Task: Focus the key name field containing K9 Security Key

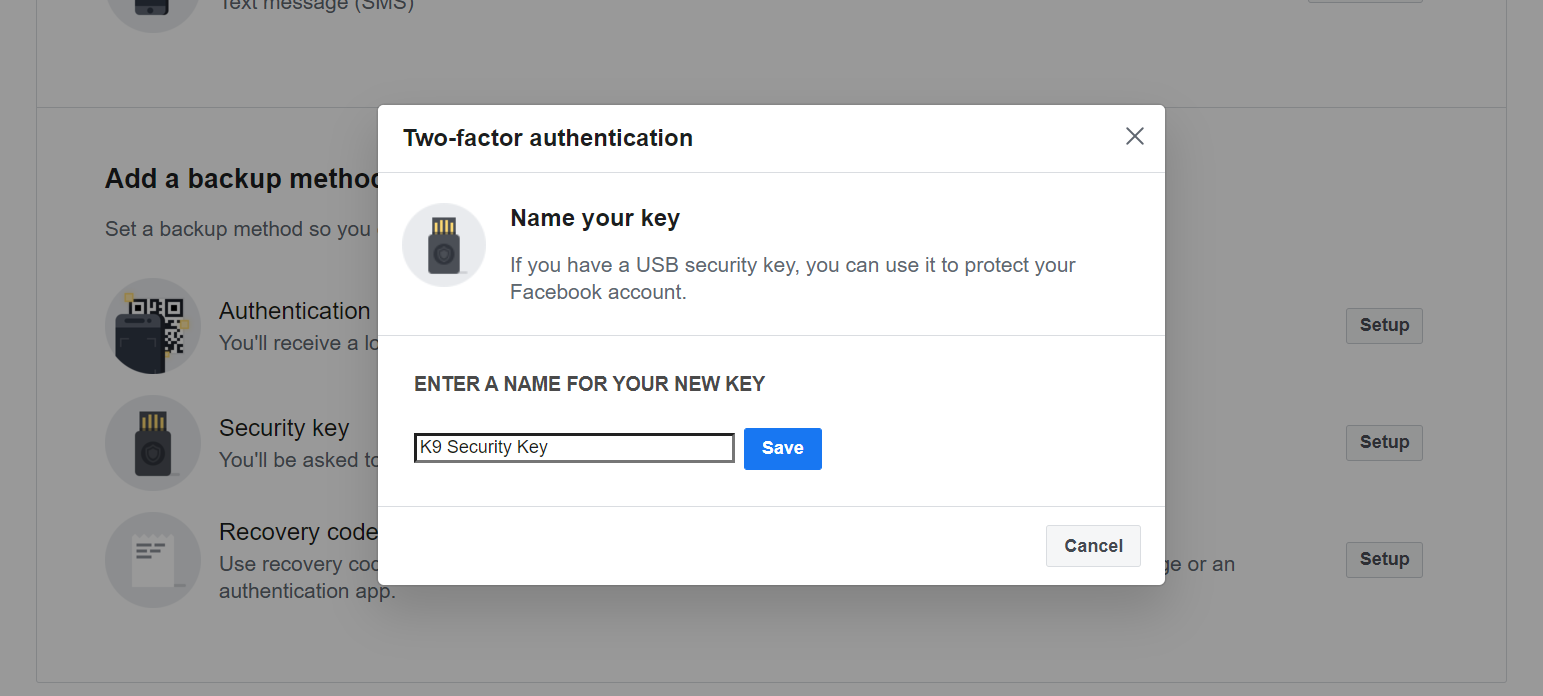Action: [574, 448]
